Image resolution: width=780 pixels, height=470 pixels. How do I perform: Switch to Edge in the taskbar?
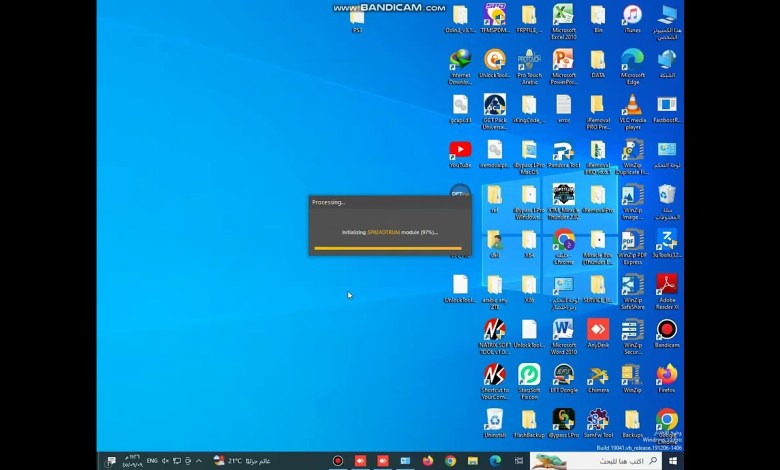click(495, 461)
